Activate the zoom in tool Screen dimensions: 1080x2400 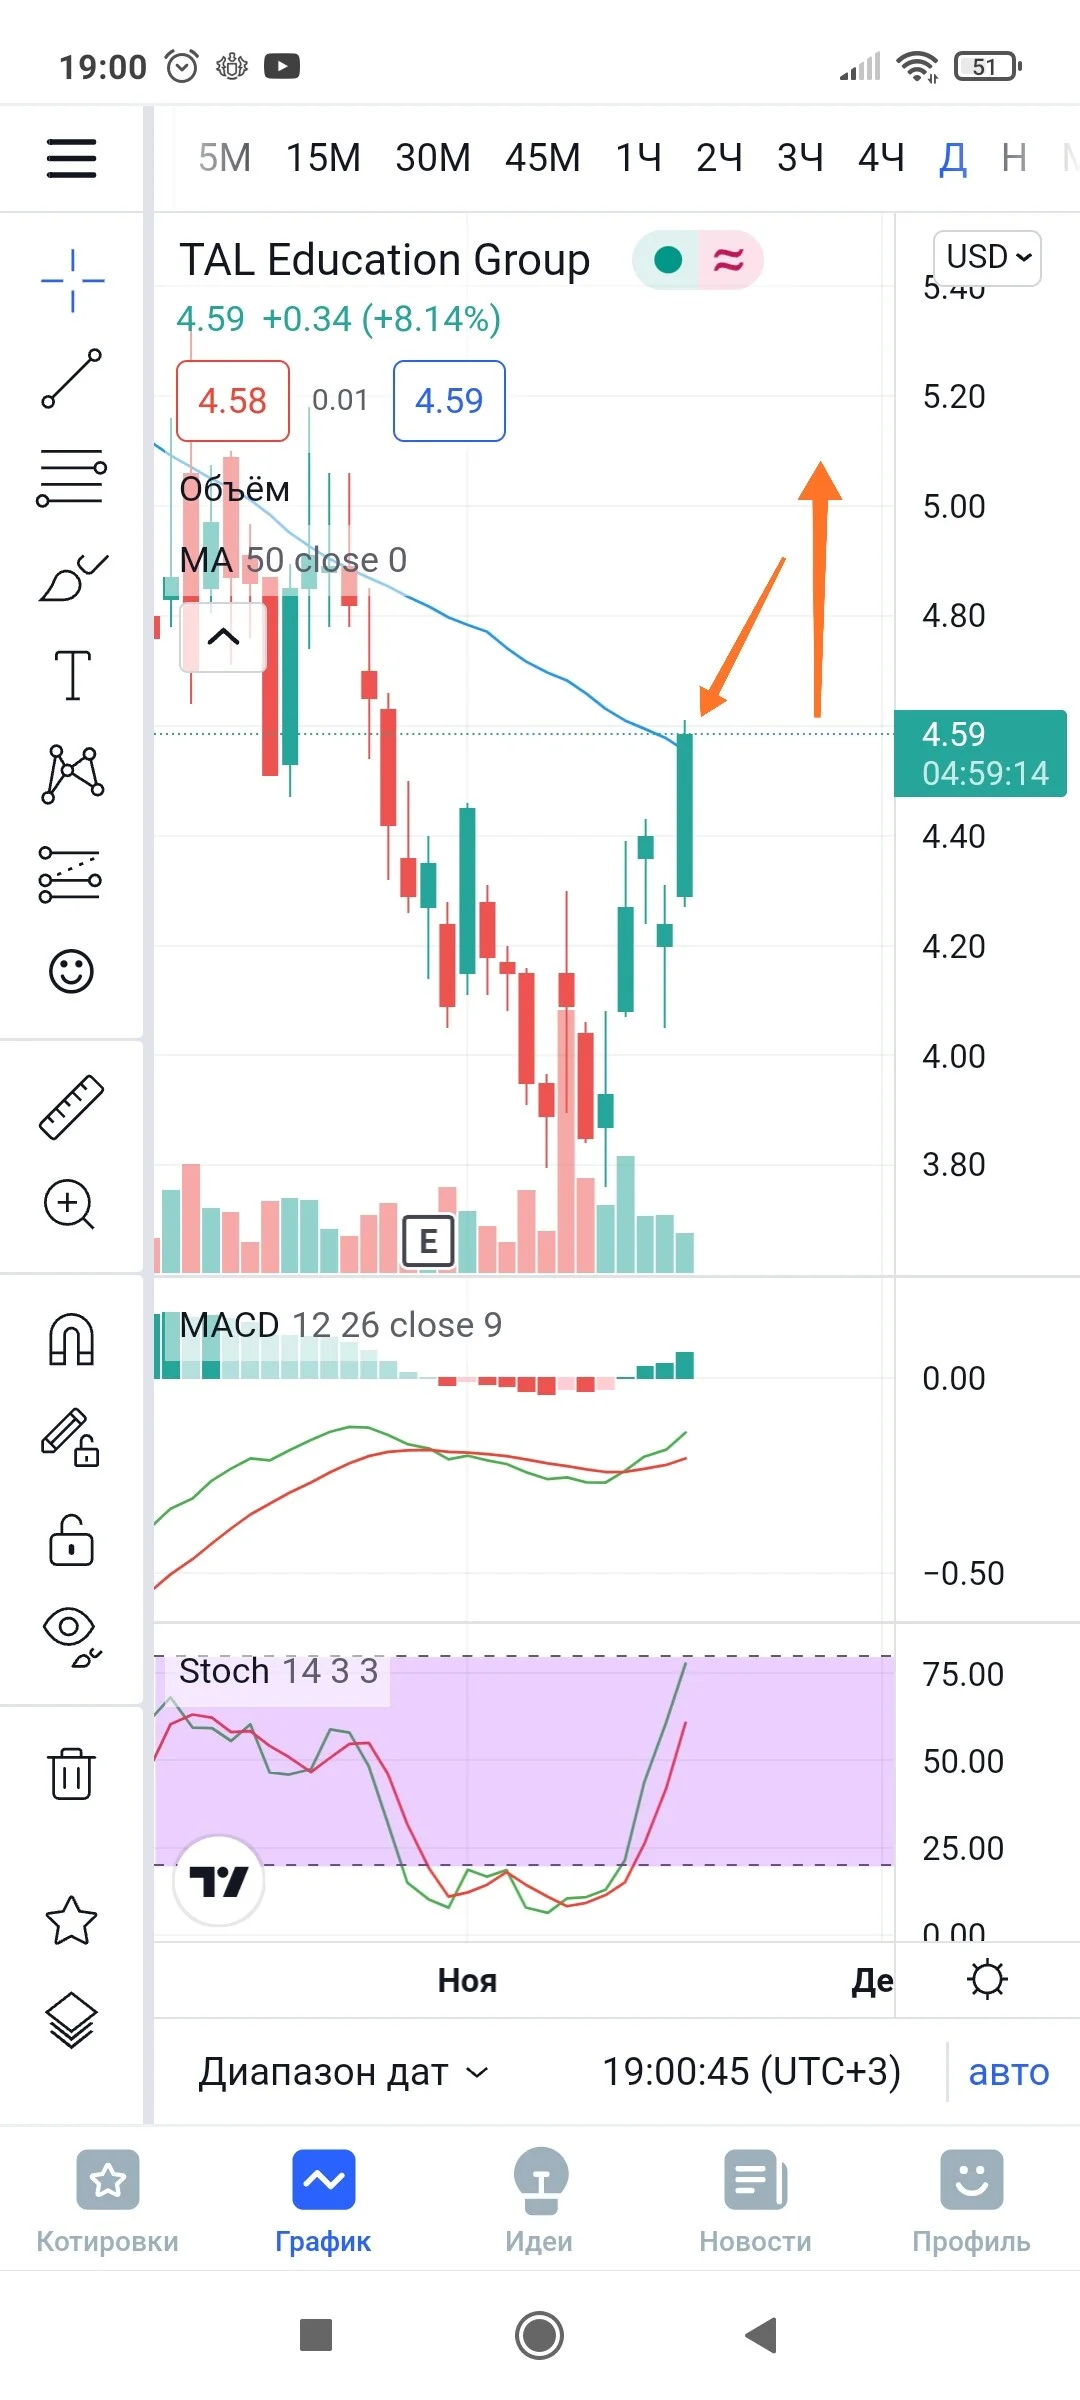click(70, 1204)
